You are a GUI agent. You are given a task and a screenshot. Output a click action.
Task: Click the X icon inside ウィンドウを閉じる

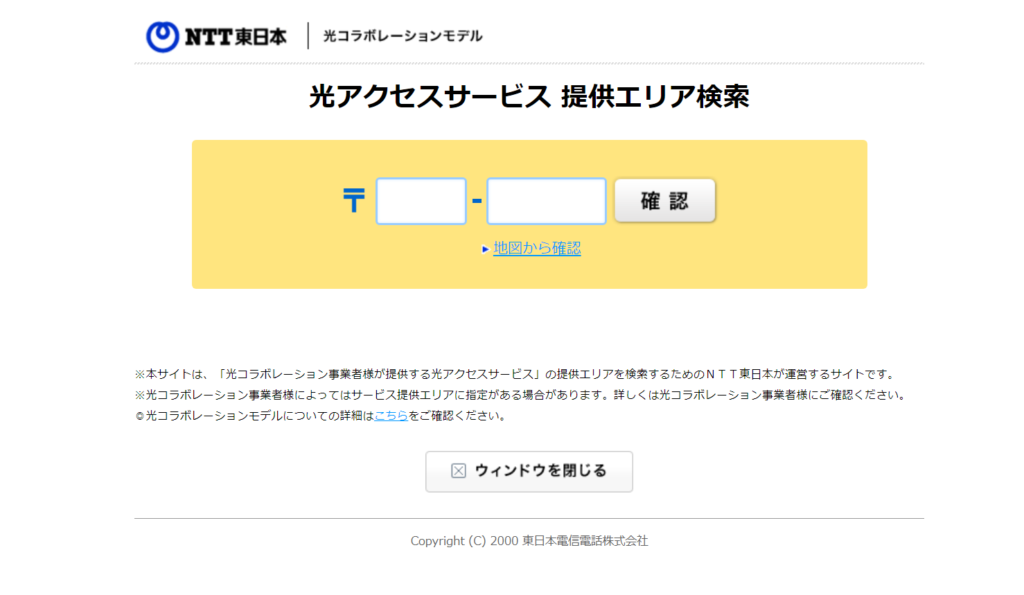point(458,471)
